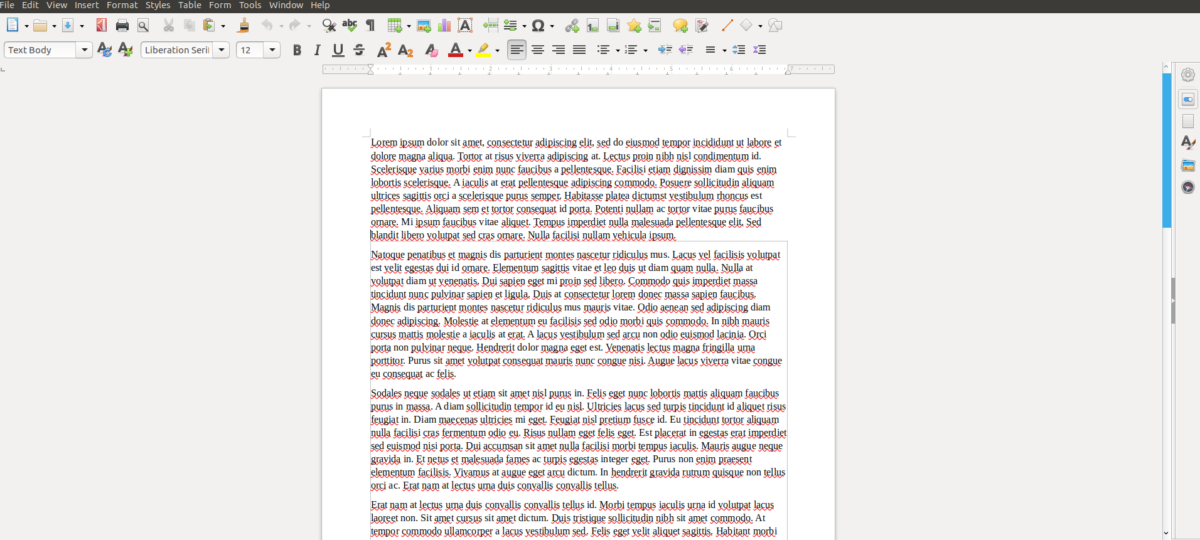Toggle Italic formatting
The width and height of the screenshot is (1200, 540).
(317, 50)
